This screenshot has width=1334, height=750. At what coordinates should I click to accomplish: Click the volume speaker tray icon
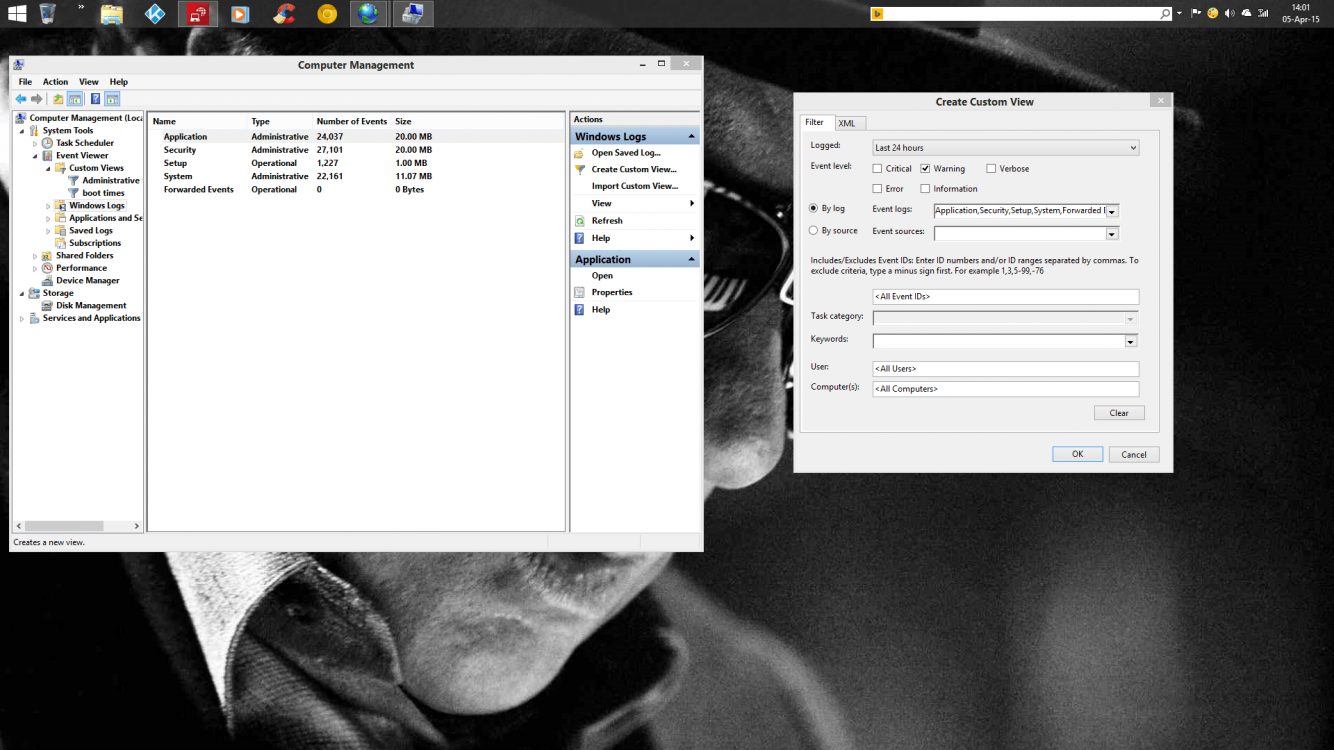pos(1230,13)
